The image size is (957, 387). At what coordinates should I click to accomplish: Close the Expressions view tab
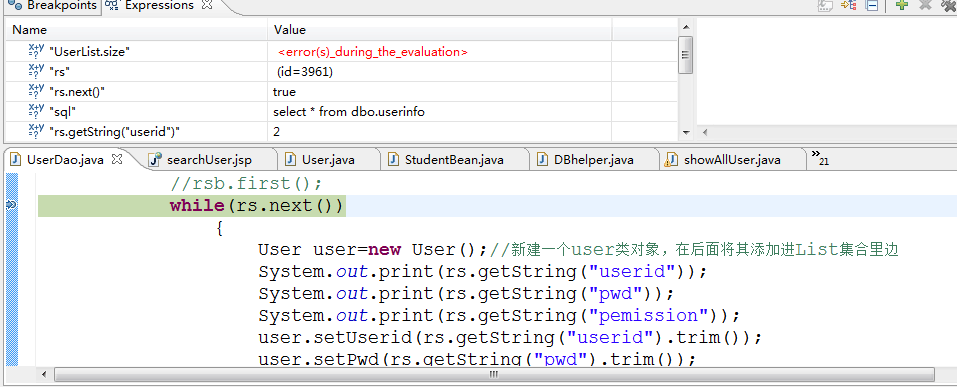coord(207,5)
